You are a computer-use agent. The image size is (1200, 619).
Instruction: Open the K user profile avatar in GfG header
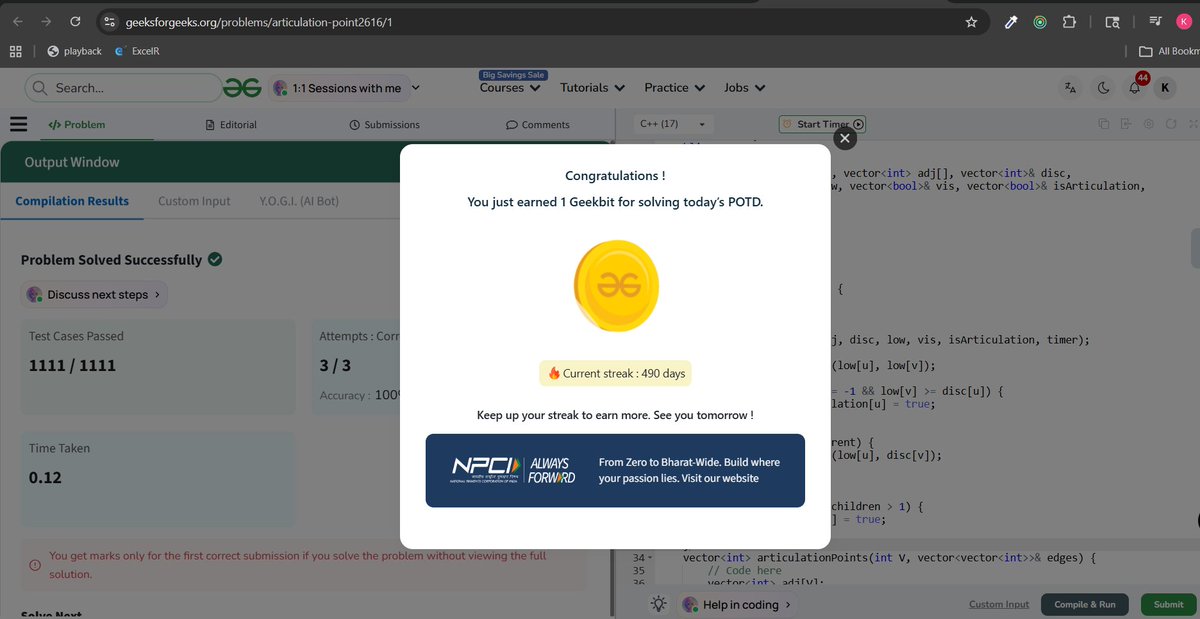[1164, 88]
